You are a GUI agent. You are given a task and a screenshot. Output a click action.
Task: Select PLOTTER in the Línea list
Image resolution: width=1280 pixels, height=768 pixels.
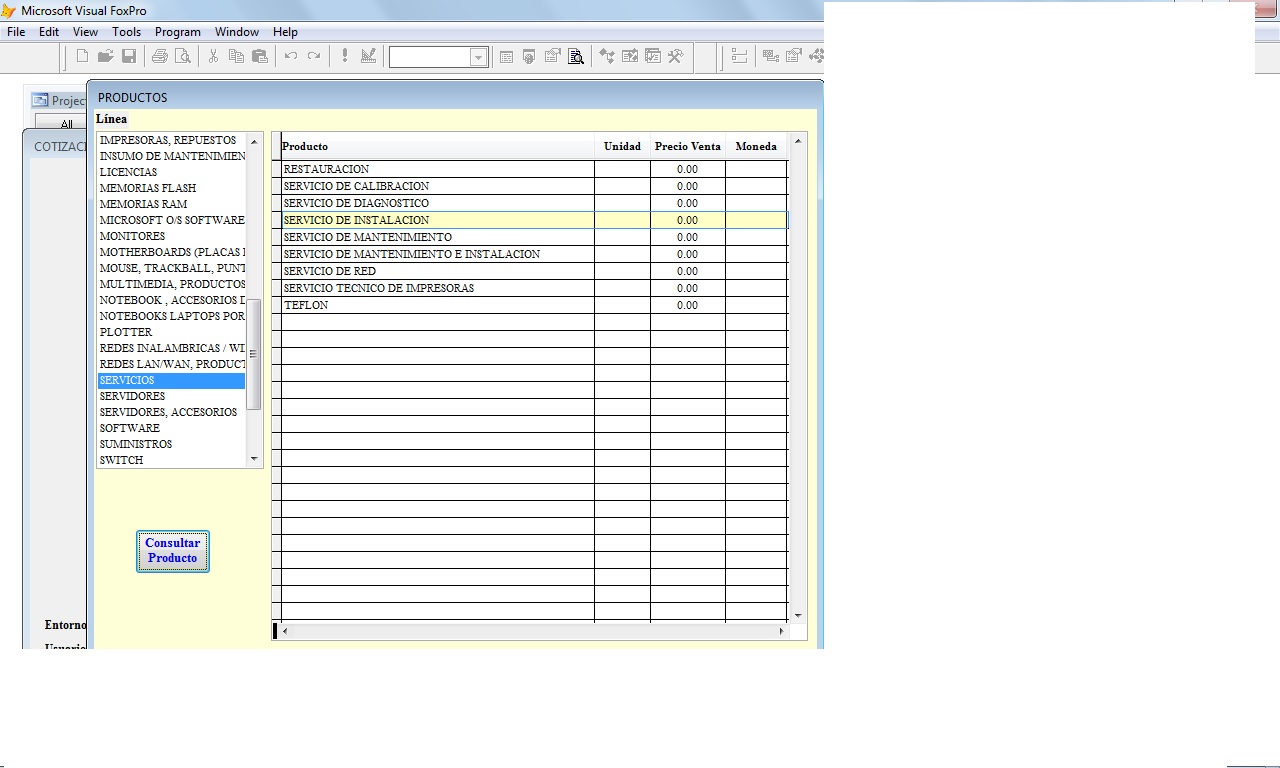(x=171, y=332)
